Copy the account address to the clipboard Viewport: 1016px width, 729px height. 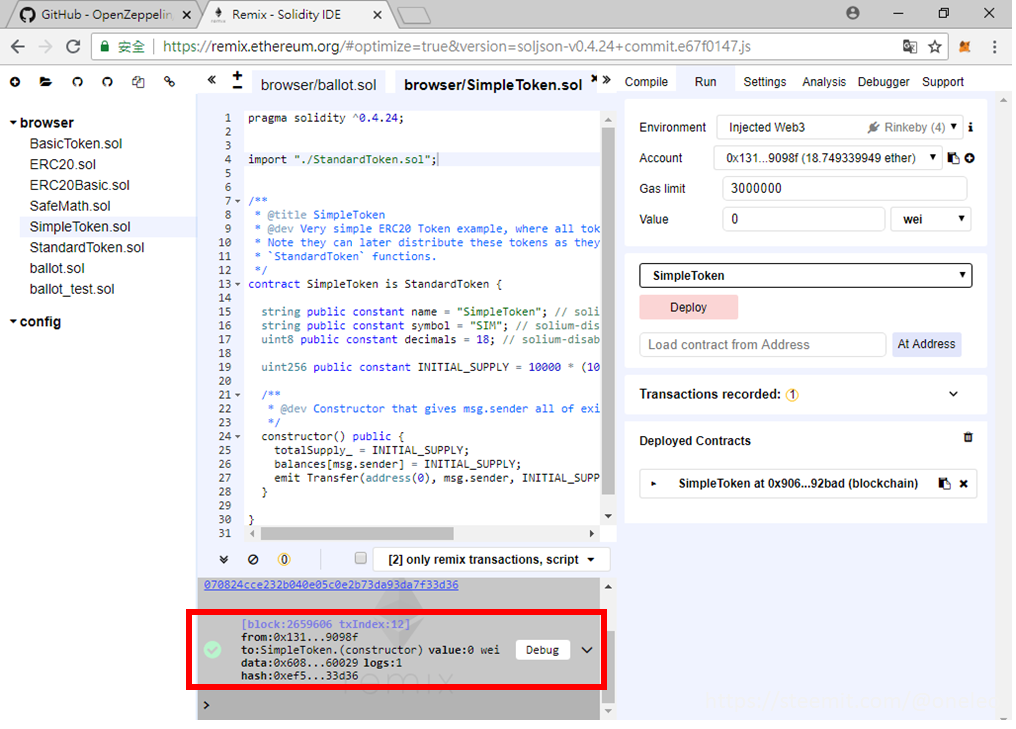point(953,158)
